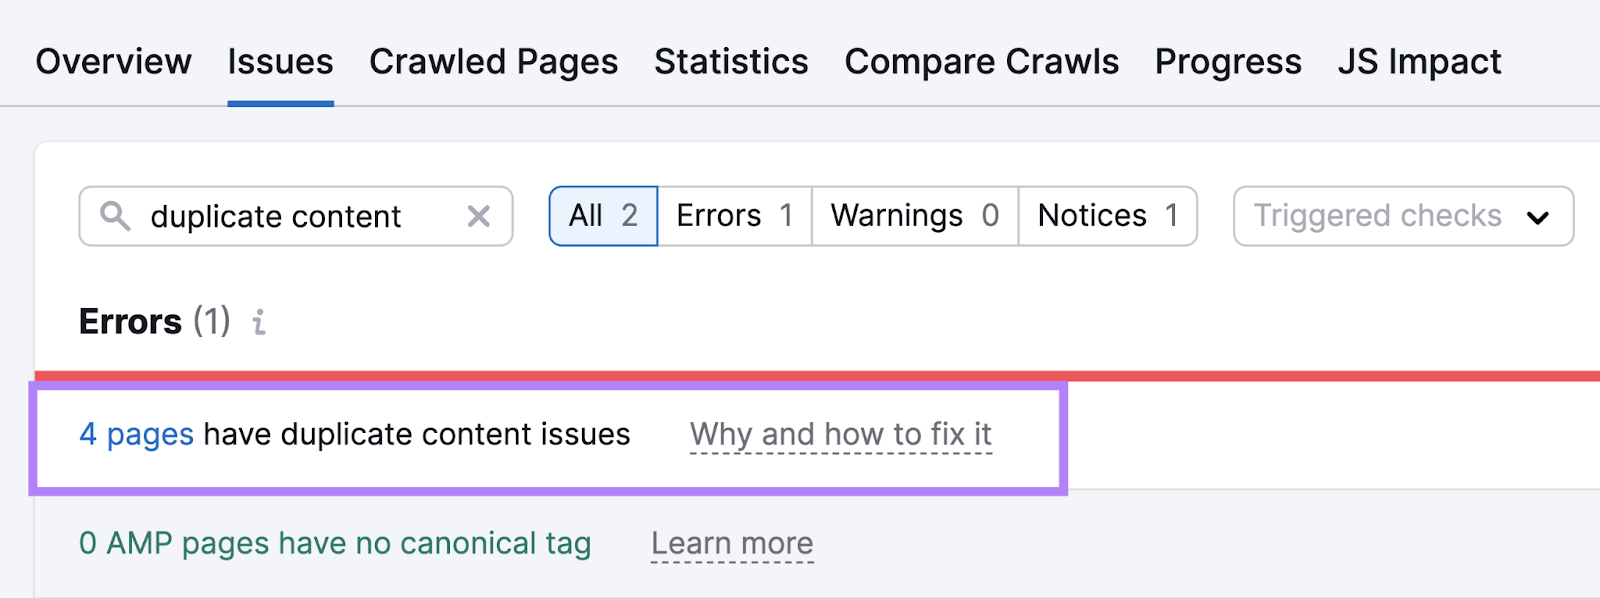Viewport: 1600px width, 598px height.
Task: Switch to the Overview tab
Action: [x=113, y=62]
